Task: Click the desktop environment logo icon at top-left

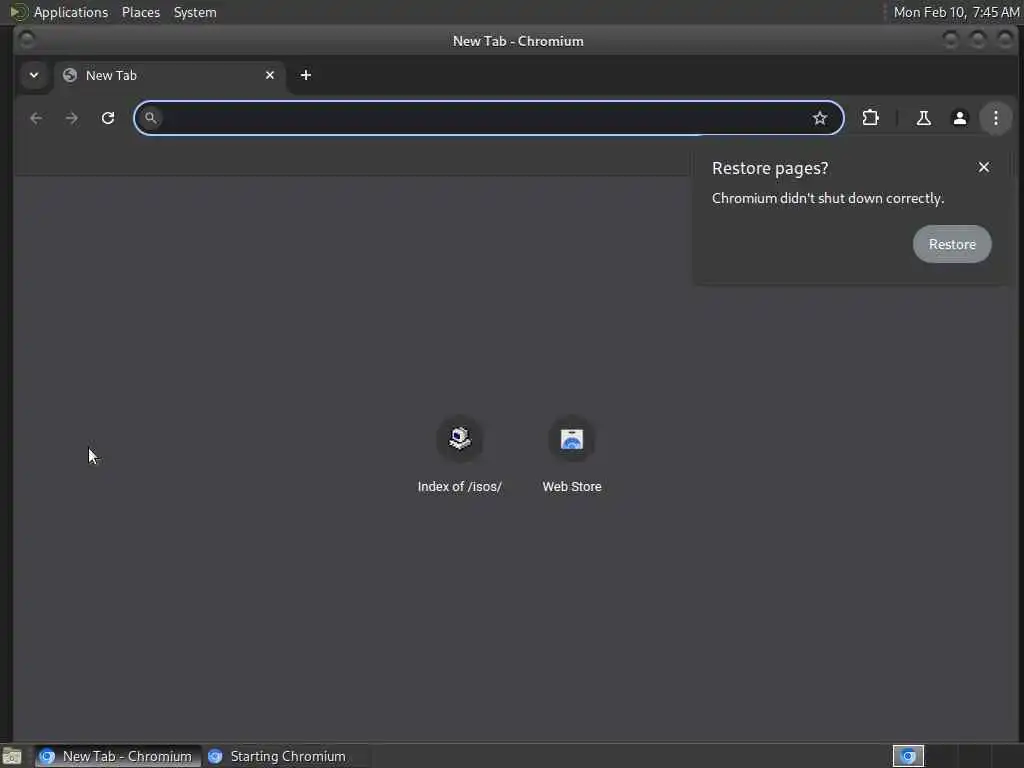Action: [x=18, y=12]
